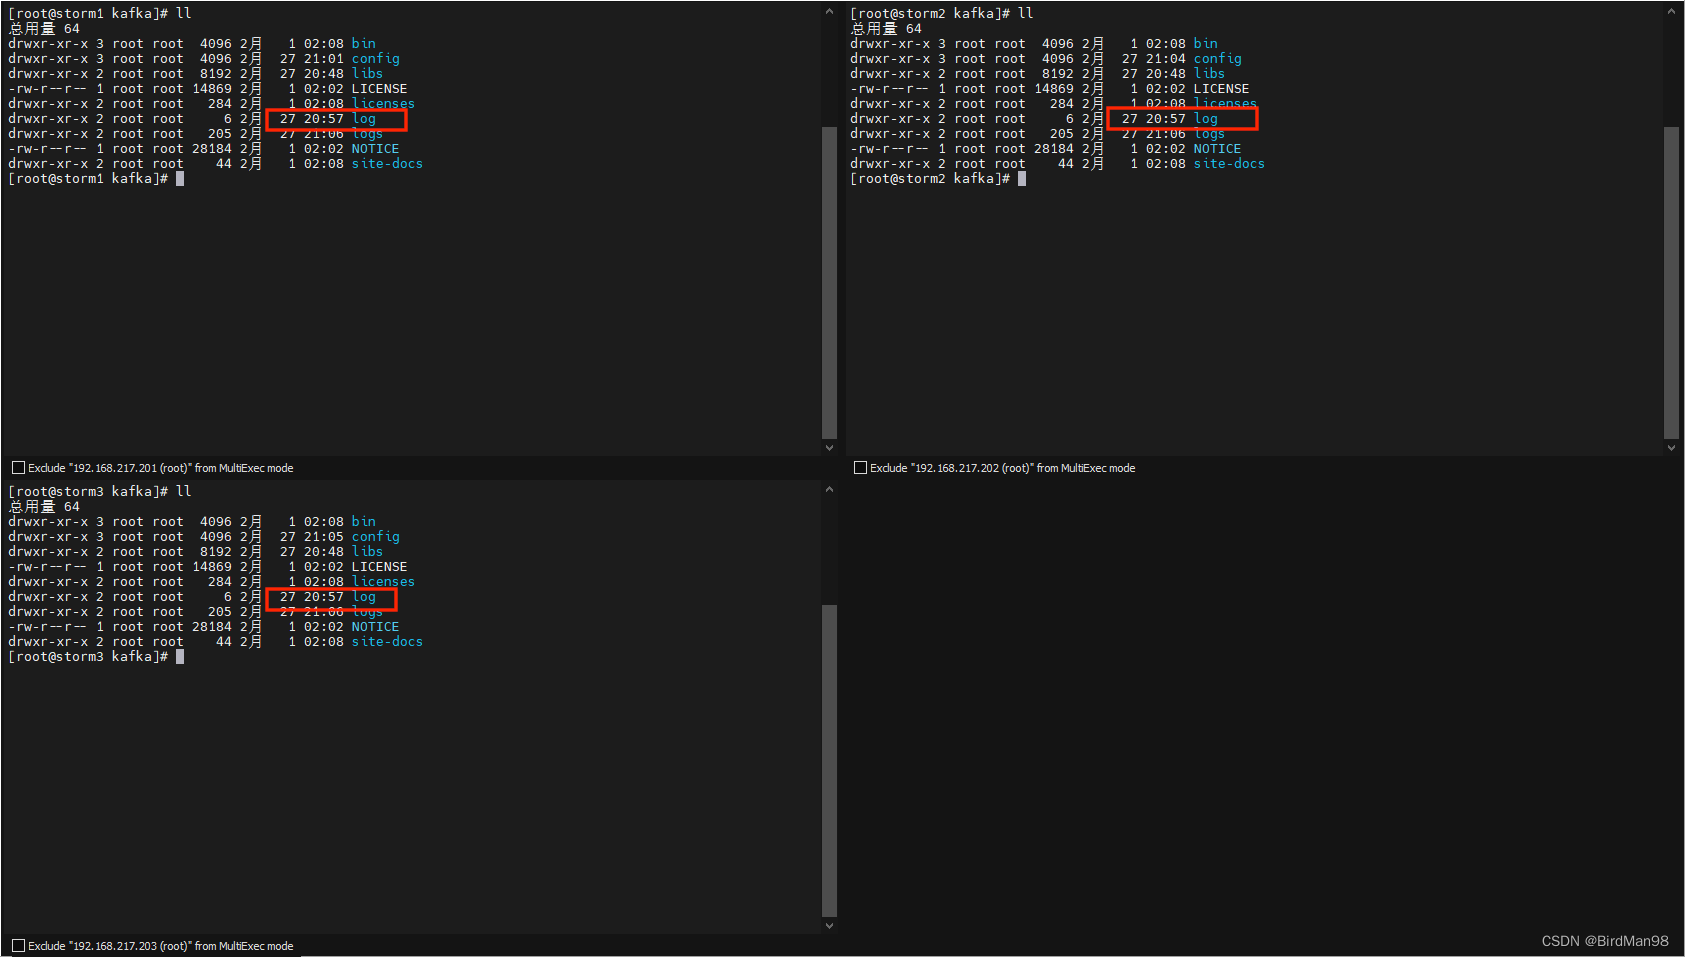Viewport: 1685px width, 957px height.
Task: Click 'log' directory in storm1 listing
Action: pyautogui.click(x=364, y=119)
